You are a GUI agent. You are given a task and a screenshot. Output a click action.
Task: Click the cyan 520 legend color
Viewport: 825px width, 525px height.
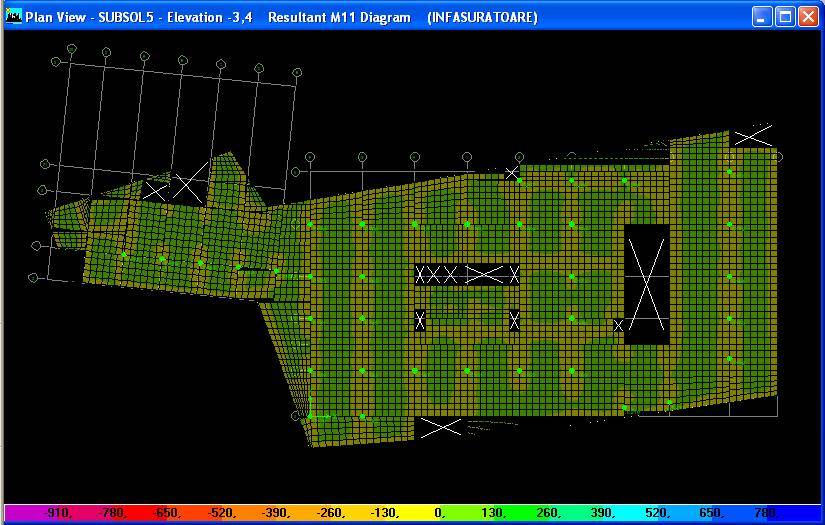tap(655, 513)
